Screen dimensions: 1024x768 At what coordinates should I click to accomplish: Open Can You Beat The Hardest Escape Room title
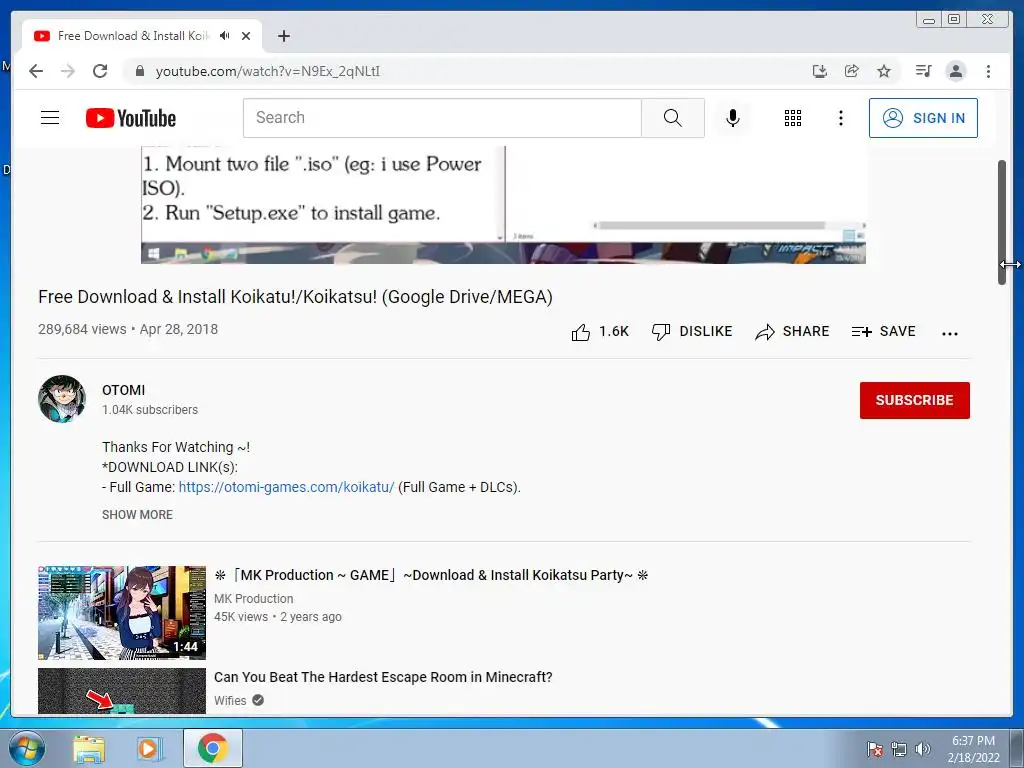pos(383,677)
